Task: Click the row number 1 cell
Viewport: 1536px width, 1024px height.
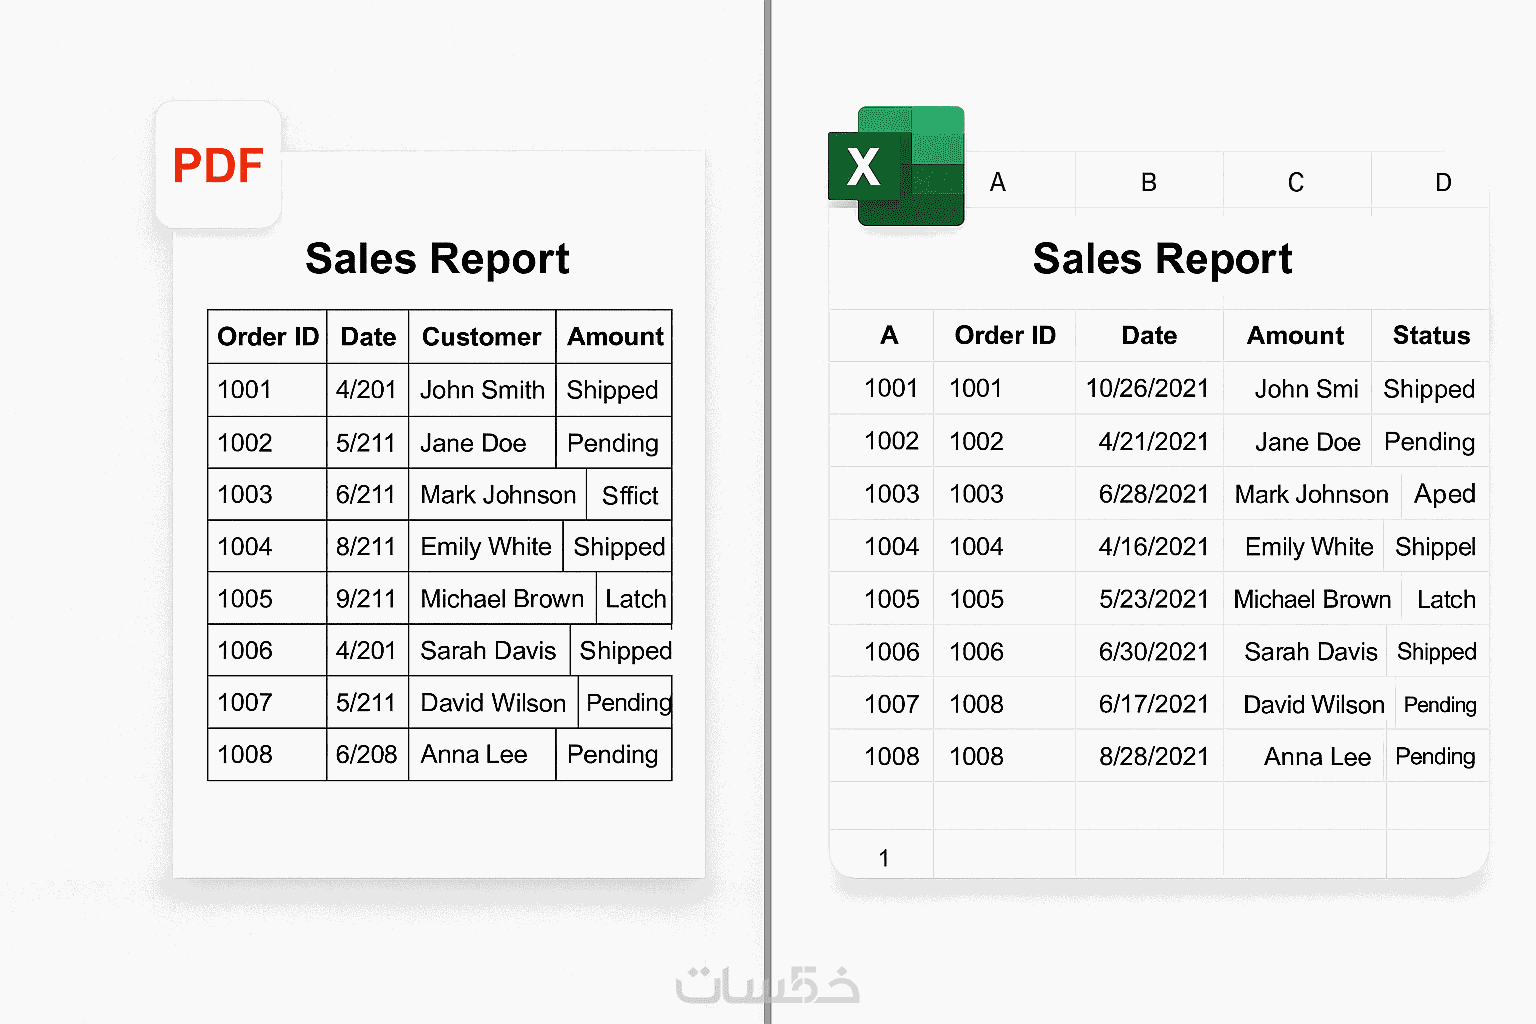Action: pyautogui.click(x=883, y=858)
